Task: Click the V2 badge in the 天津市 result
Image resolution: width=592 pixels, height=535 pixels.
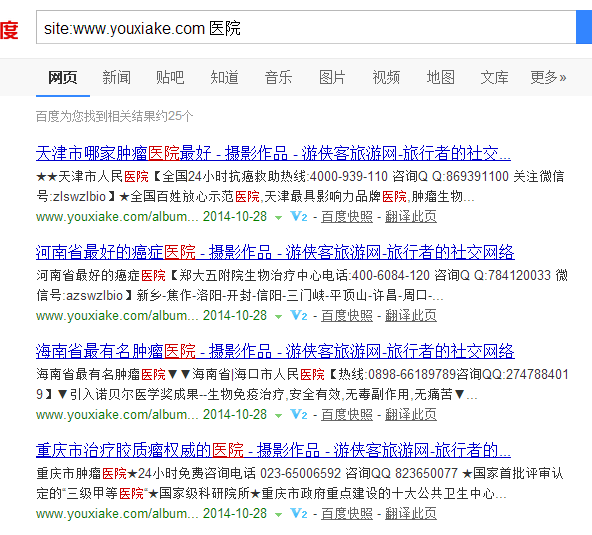Action: 299,217
